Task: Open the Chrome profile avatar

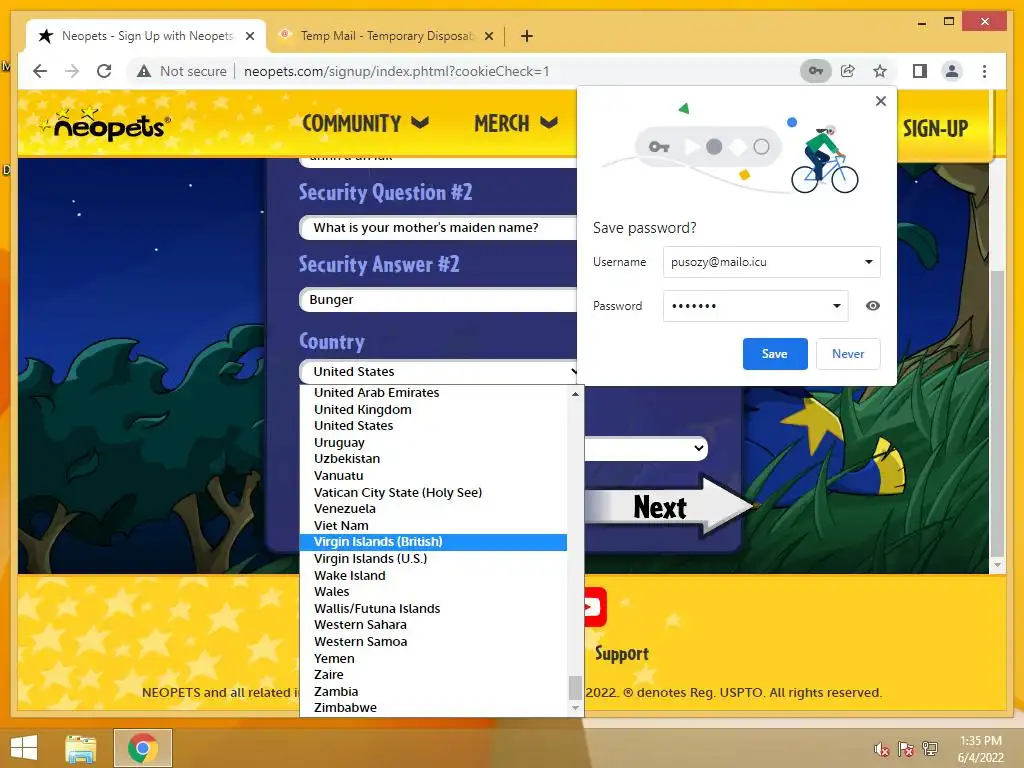Action: pyautogui.click(x=952, y=71)
